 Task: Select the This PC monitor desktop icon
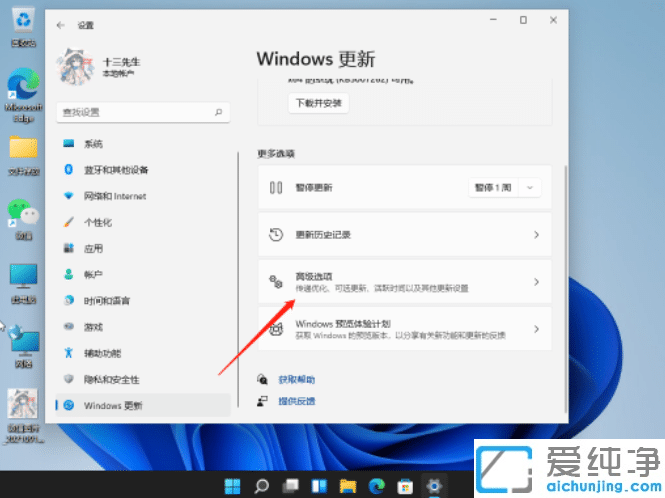coord(24,283)
